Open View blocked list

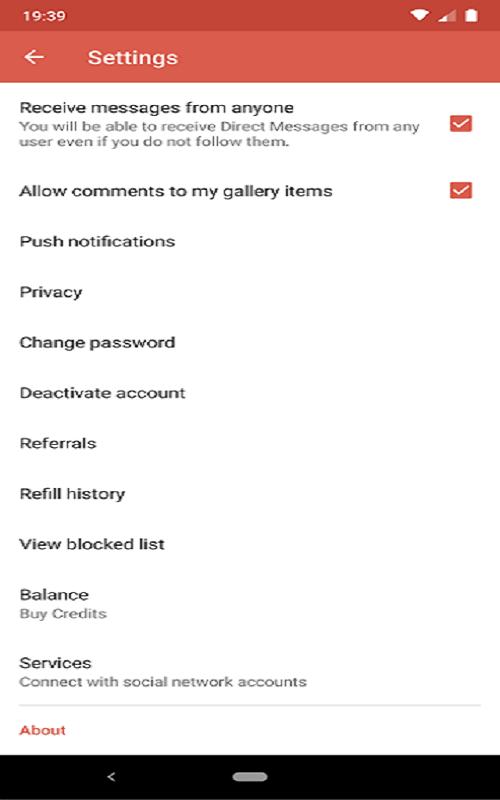pyautogui.click(x=250, y=544)
